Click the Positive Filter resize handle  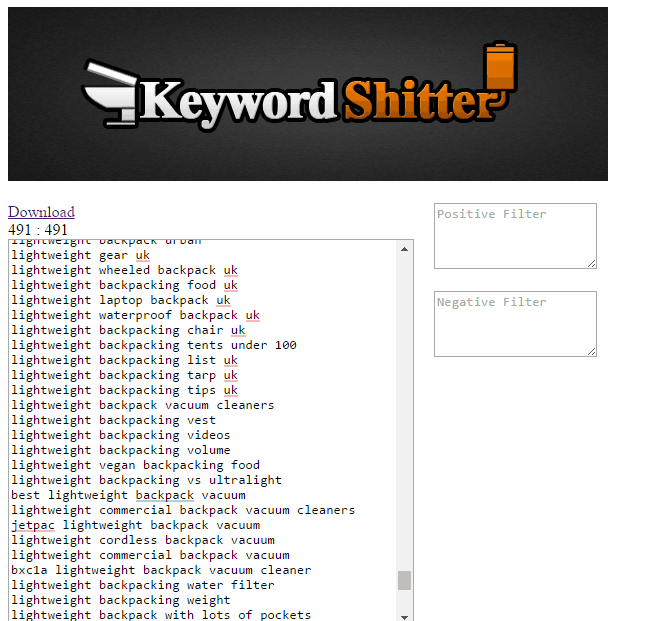[x=592, y=264]
